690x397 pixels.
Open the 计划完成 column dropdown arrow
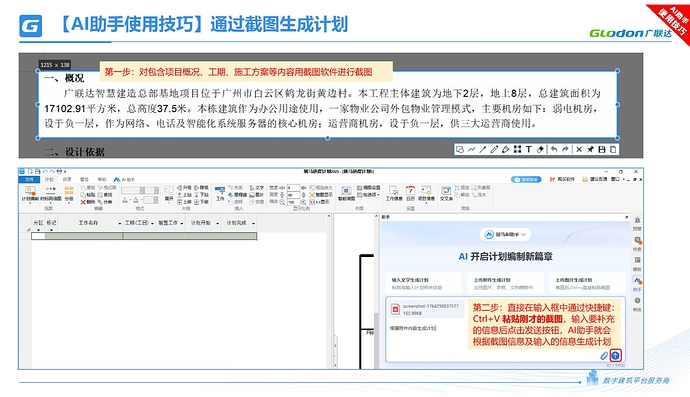[x=253, y=224]
